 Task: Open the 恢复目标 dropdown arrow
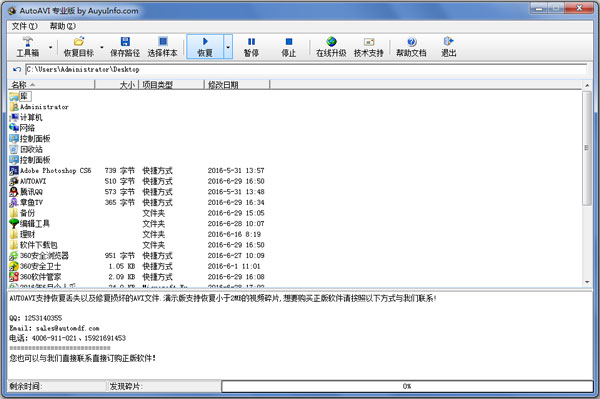coord(102,47)
